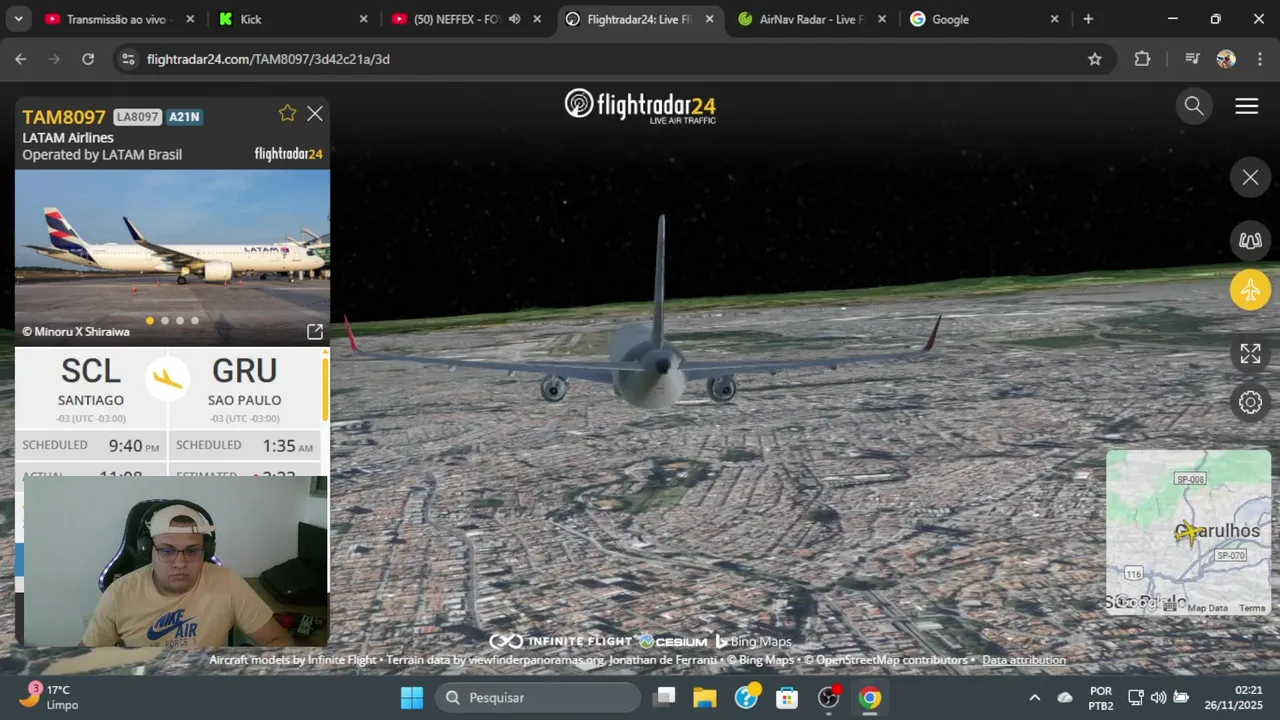
Task: Mute the NEFFEX tab audio icon
Action: point(514,19)
